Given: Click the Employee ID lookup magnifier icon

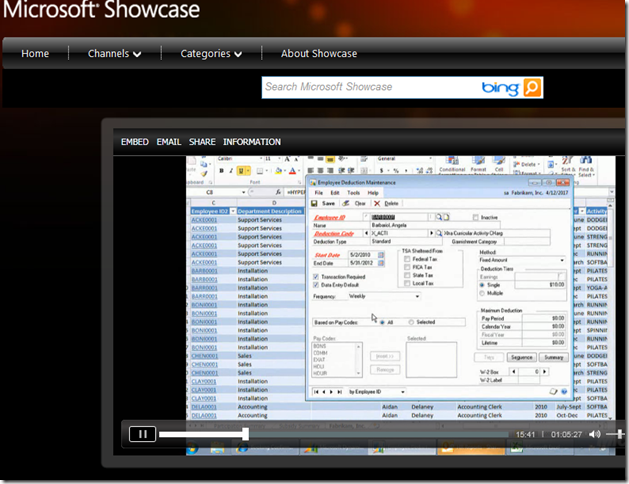Looking at the screenshot, I should [x=439, y=217].
